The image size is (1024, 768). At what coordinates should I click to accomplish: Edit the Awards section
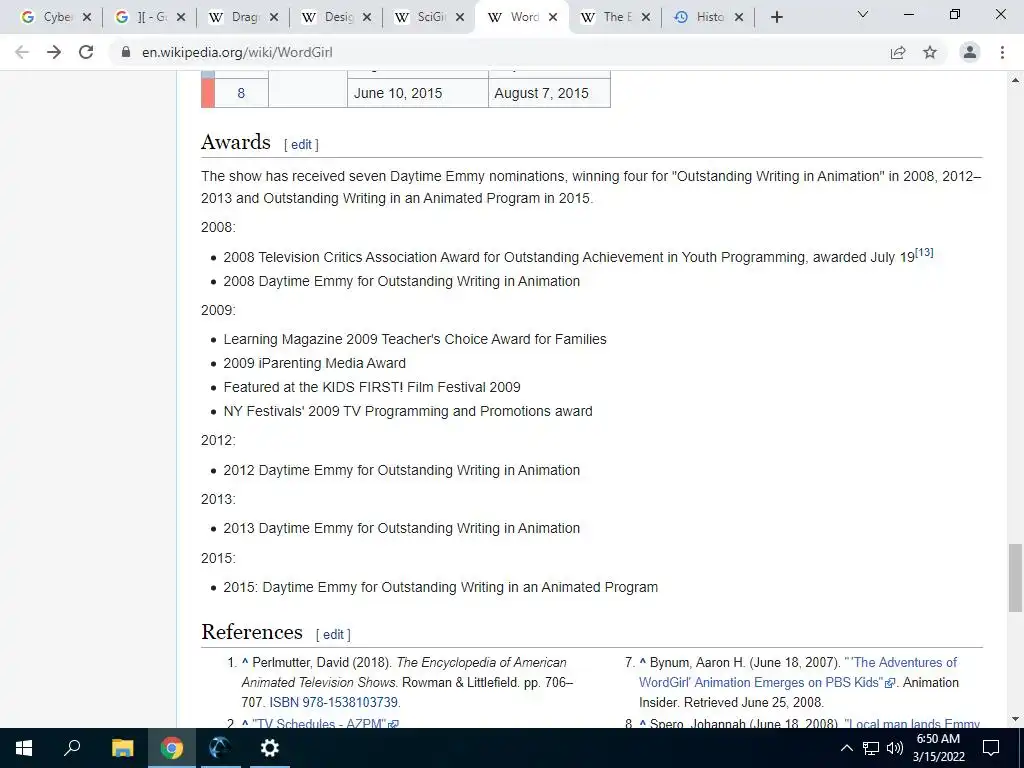(301, 144)
